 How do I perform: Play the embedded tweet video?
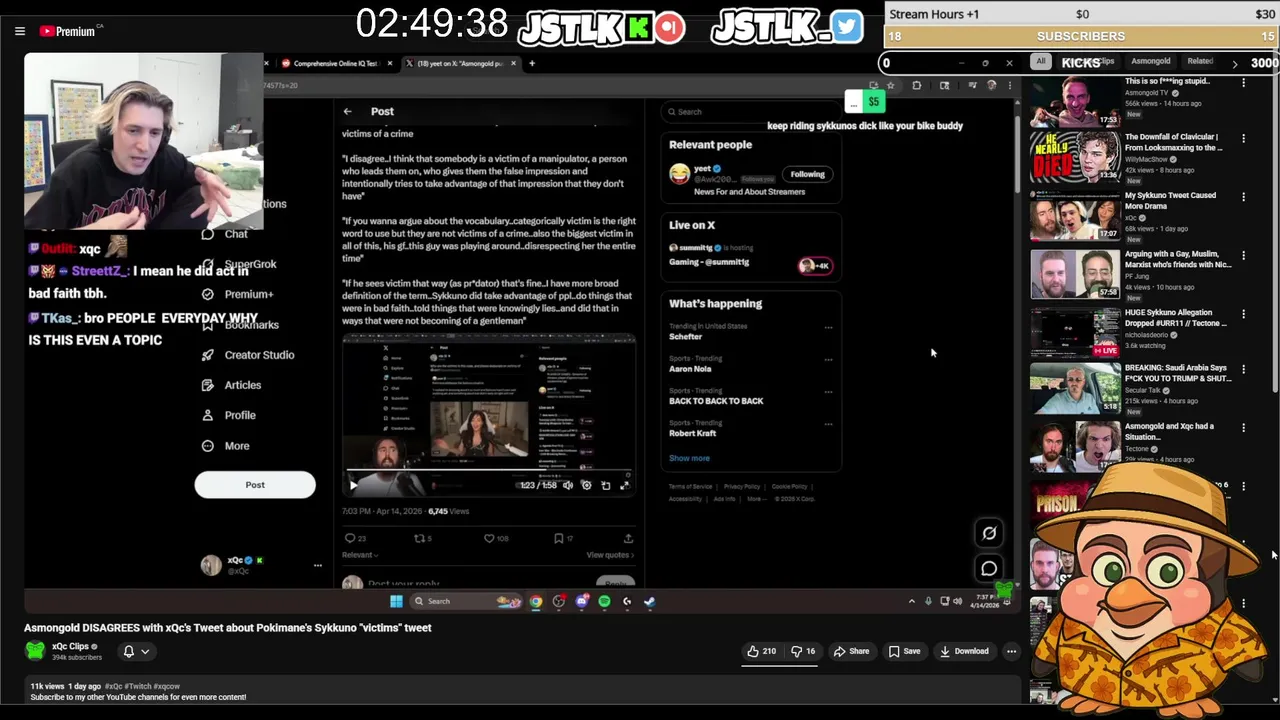(x=353, y=485)
